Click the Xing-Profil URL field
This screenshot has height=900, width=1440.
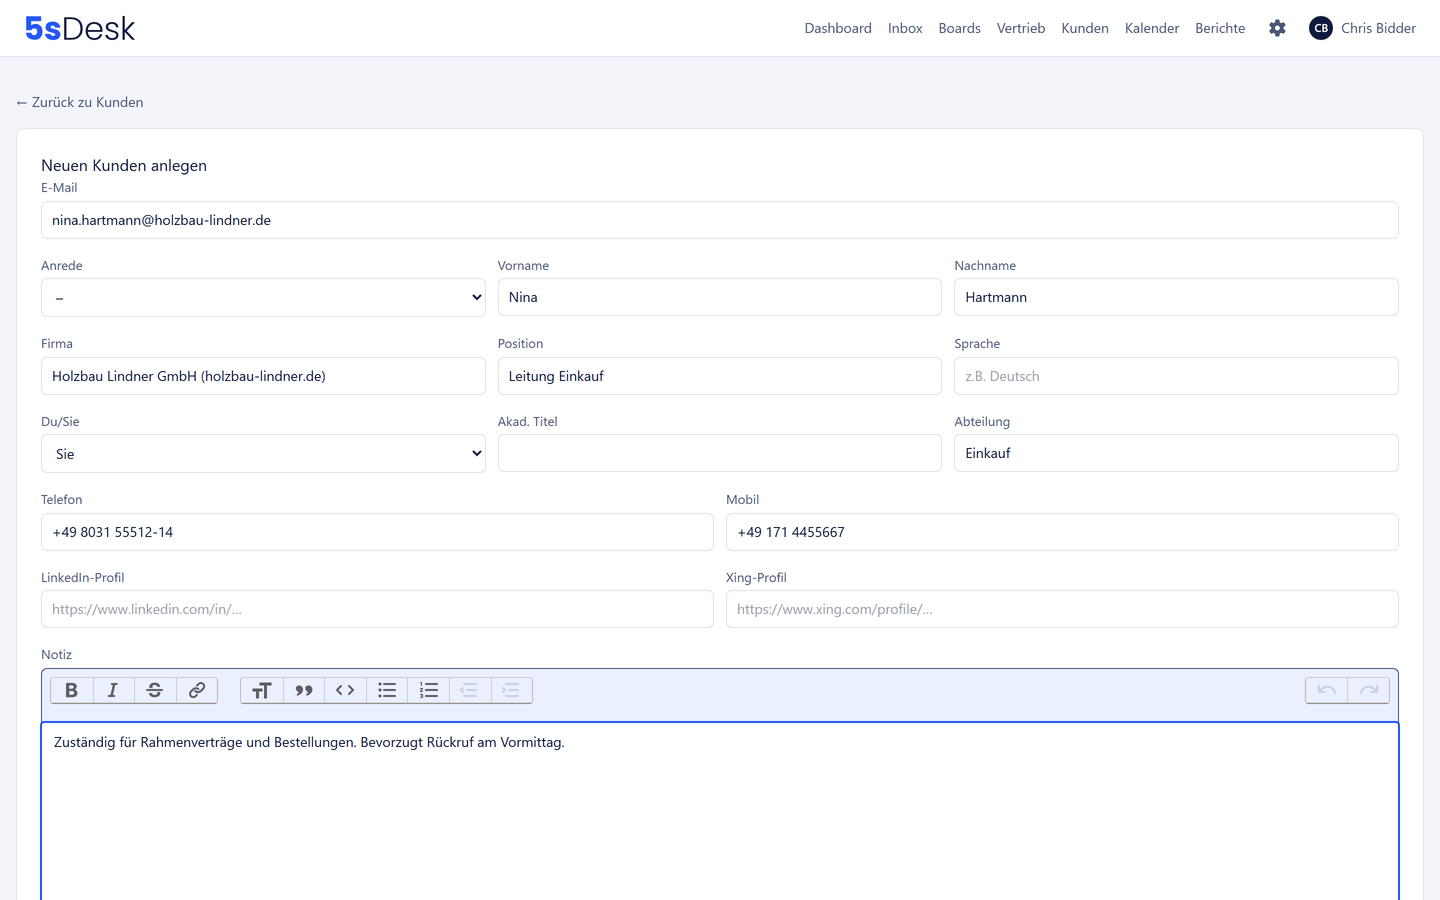(x=1062, y=609)
